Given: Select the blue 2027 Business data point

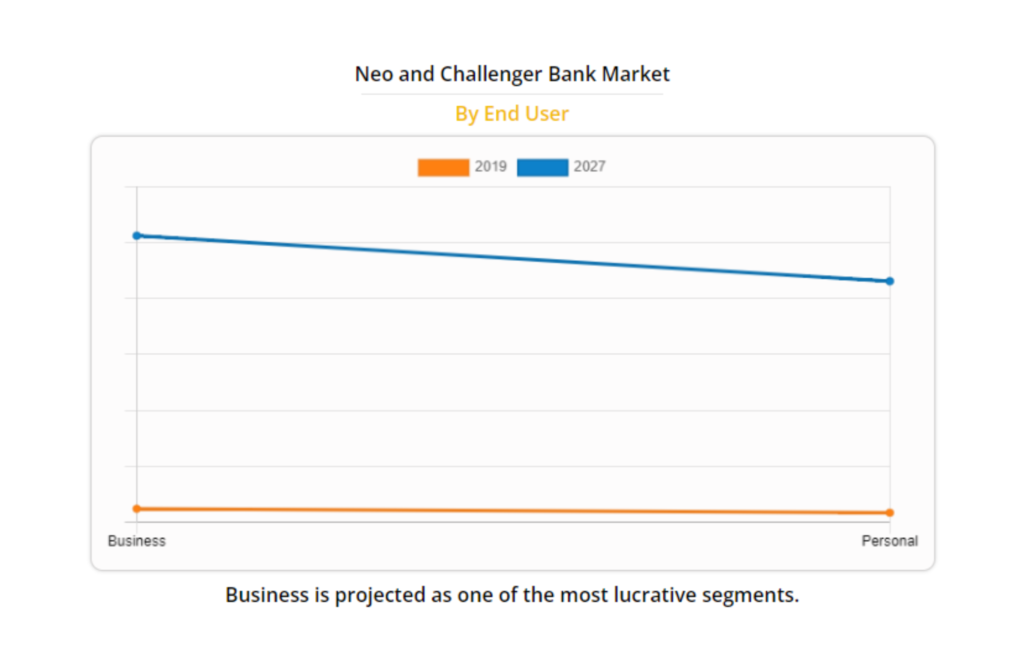Looking at the screenshot, I should (137, 236).
